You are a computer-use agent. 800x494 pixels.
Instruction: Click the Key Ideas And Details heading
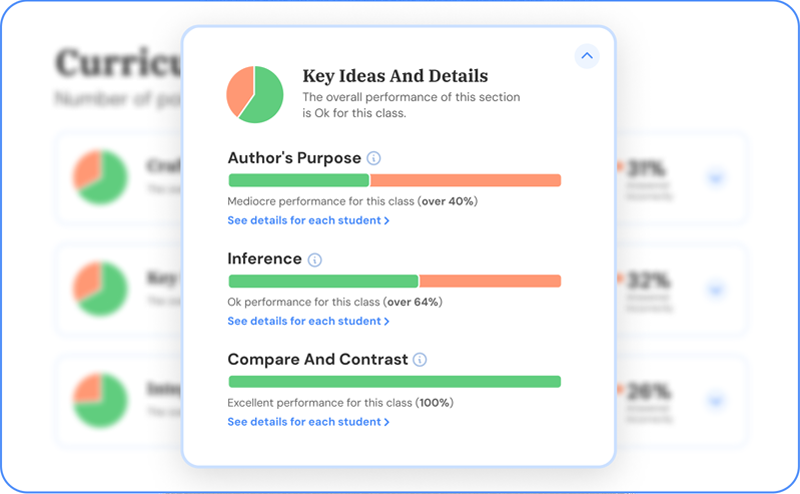click(395, 76)
